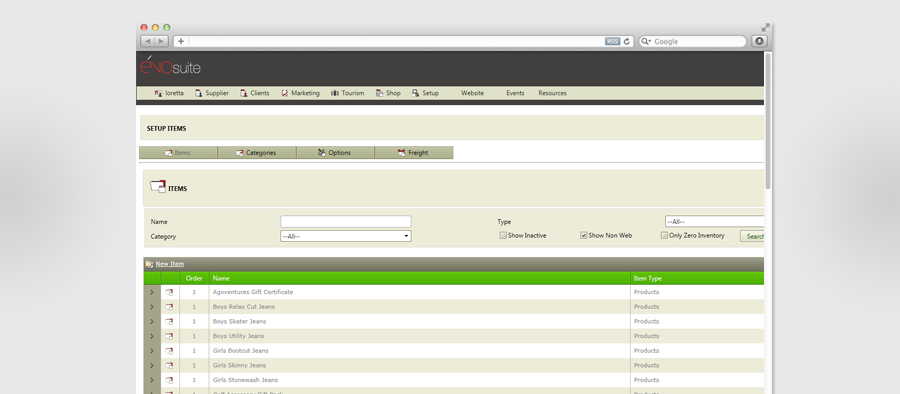The width and height of the screenshot is (900, 394).
Task: Click the item icon beside Boys Relax Cut Jeans
Action: (x=169, y=307)
